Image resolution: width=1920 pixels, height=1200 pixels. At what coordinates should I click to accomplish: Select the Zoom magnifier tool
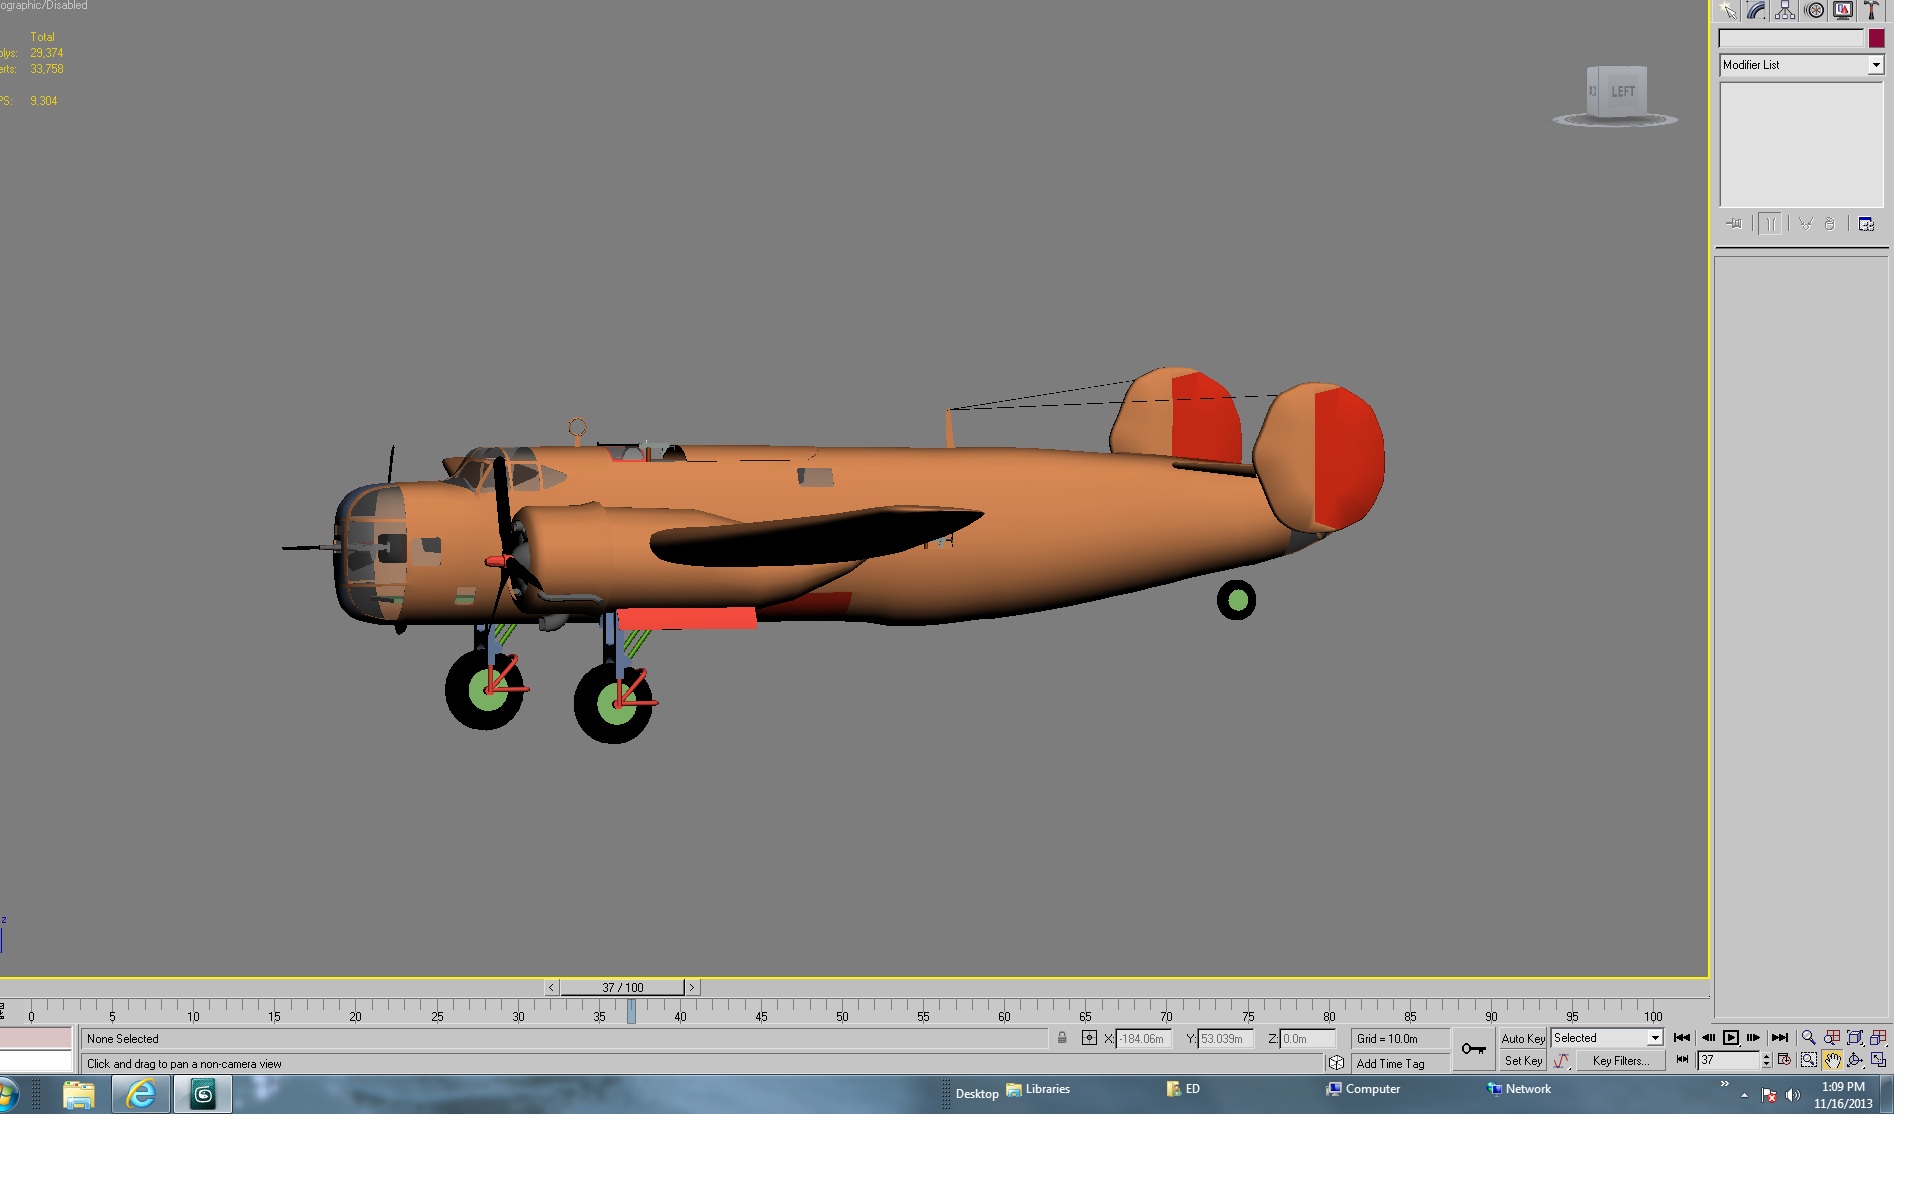[x=1808, y=1038]
